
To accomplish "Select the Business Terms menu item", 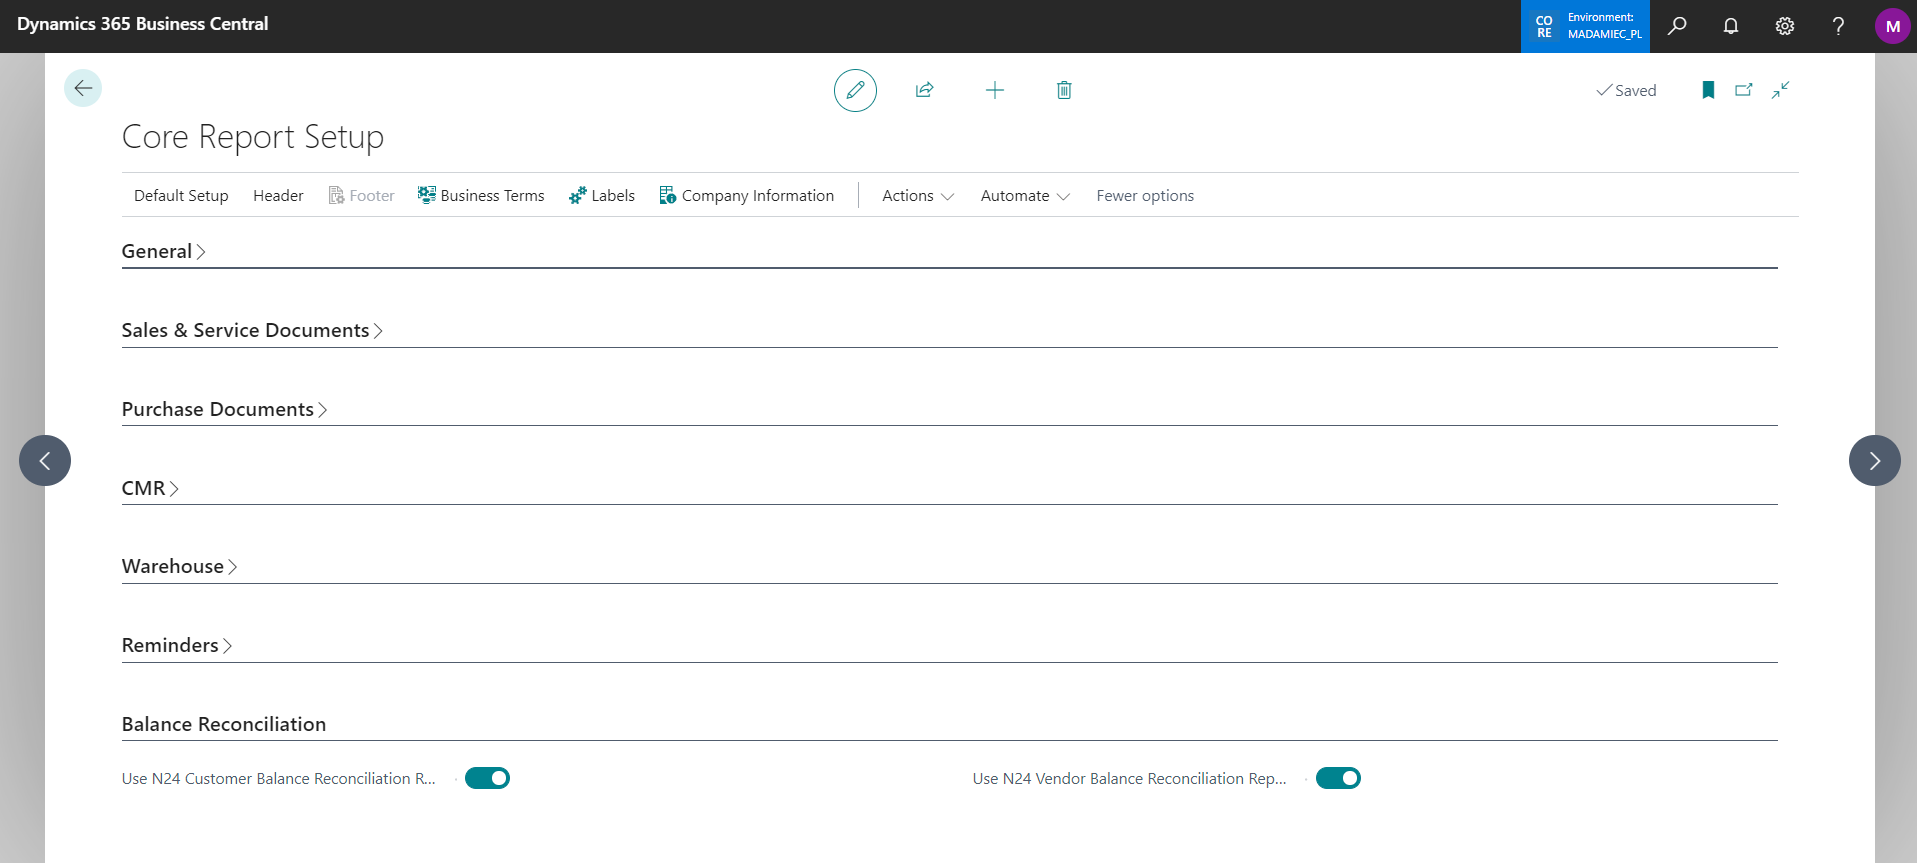I will point(481,196).
